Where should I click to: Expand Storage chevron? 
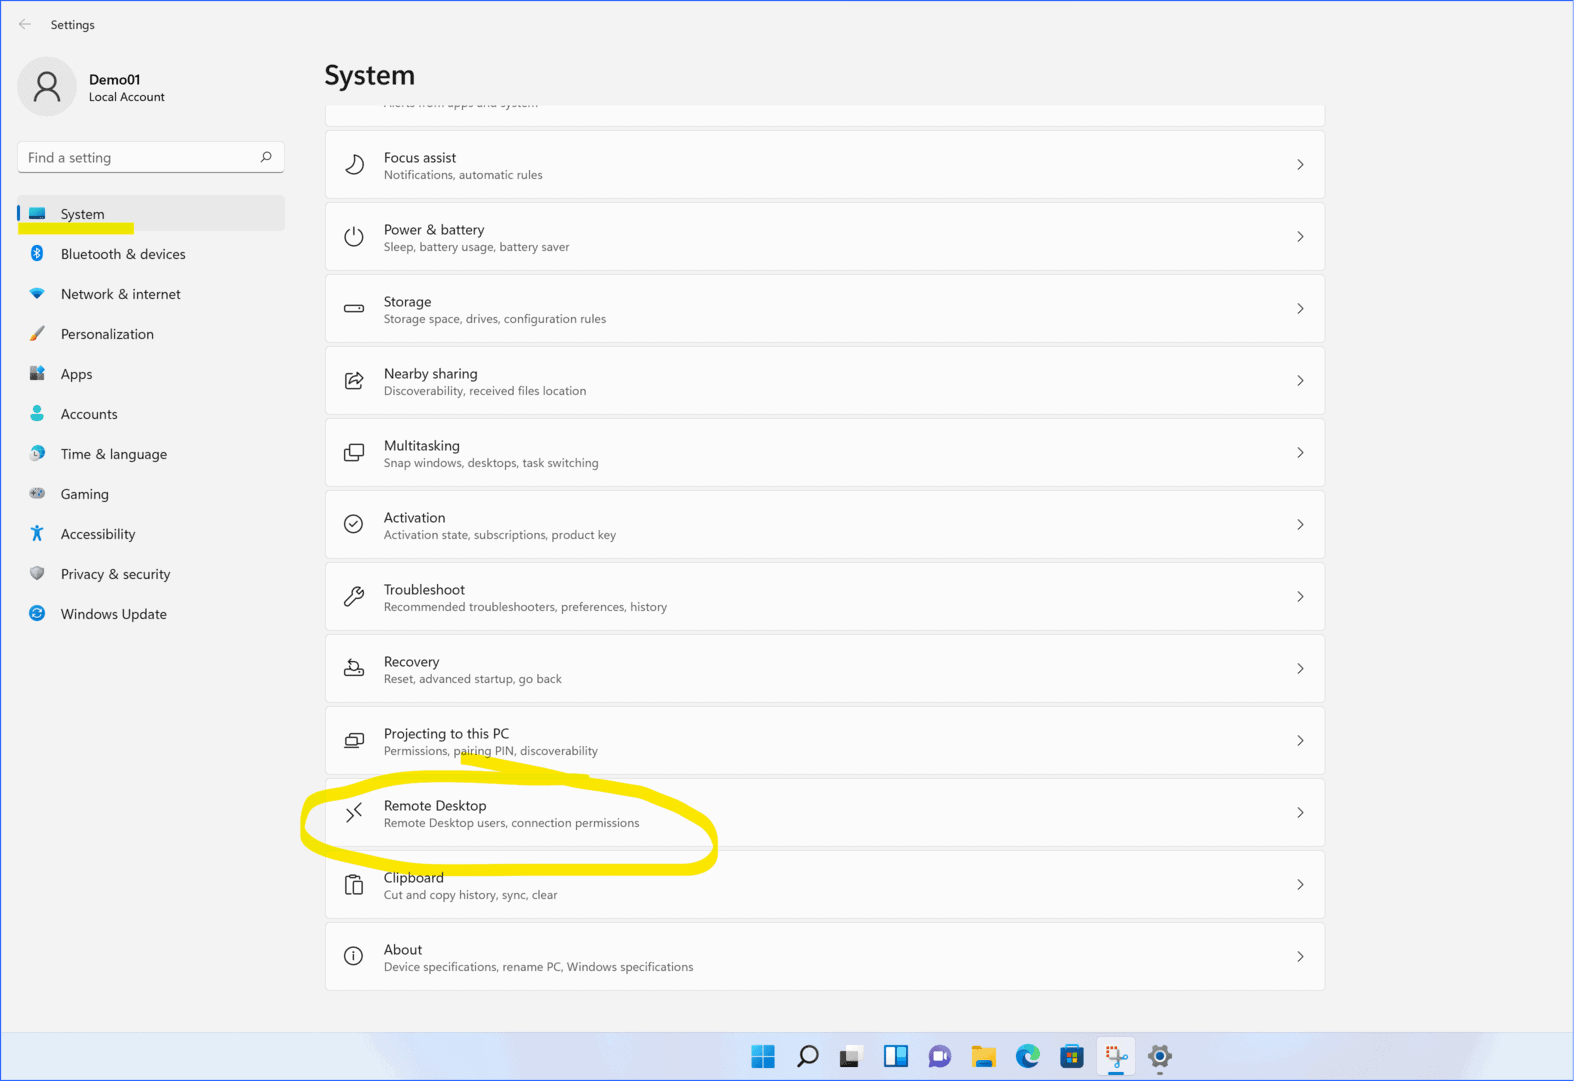1300,309
